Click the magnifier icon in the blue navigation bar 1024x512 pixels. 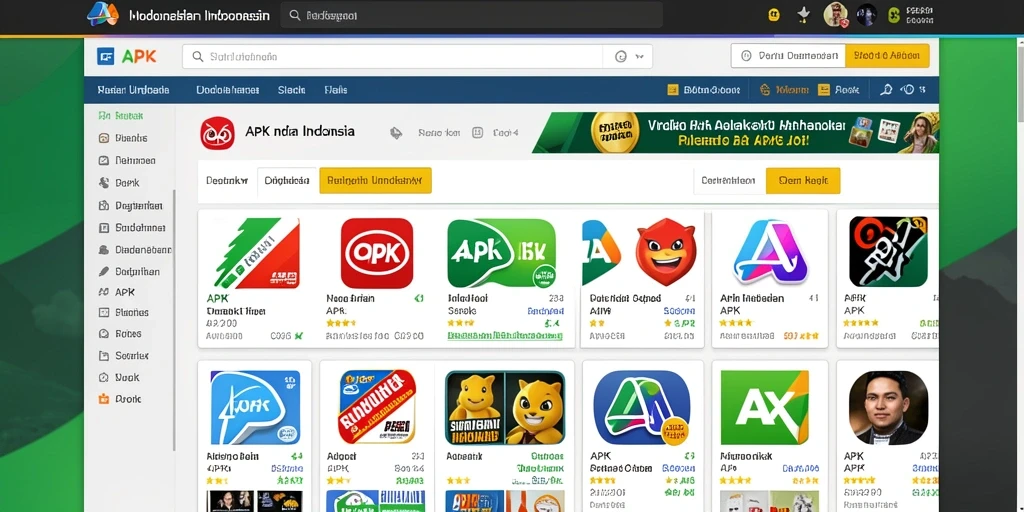(886, 90)
